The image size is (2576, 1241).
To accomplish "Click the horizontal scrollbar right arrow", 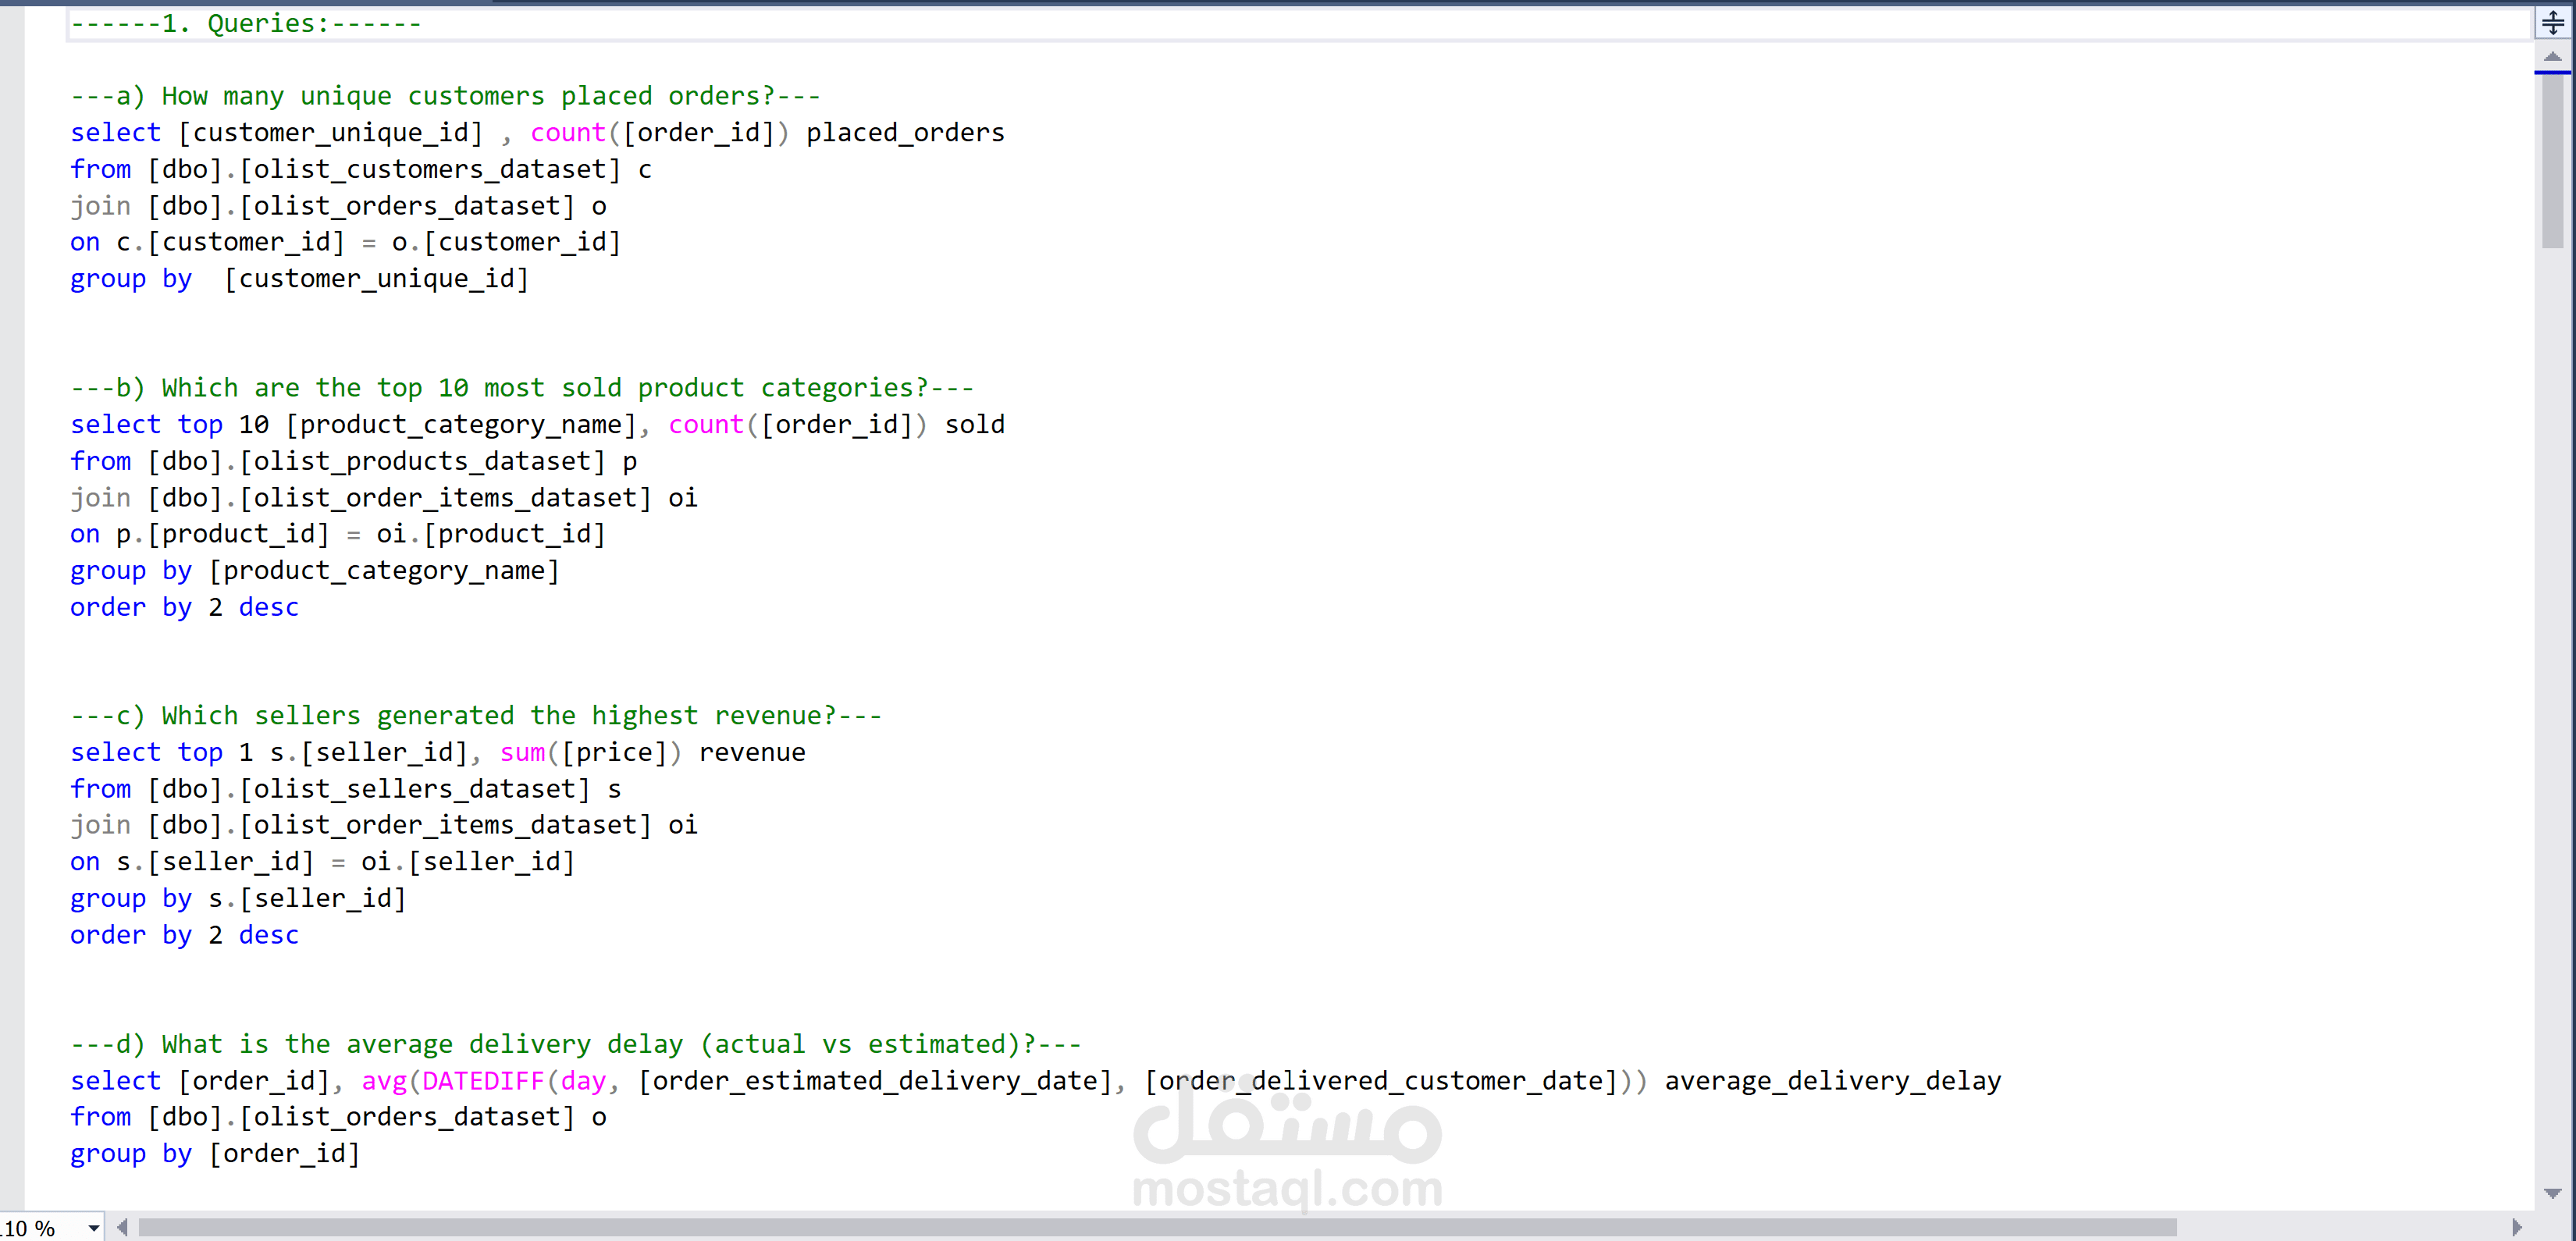I will click(x=2517, y=1227).
